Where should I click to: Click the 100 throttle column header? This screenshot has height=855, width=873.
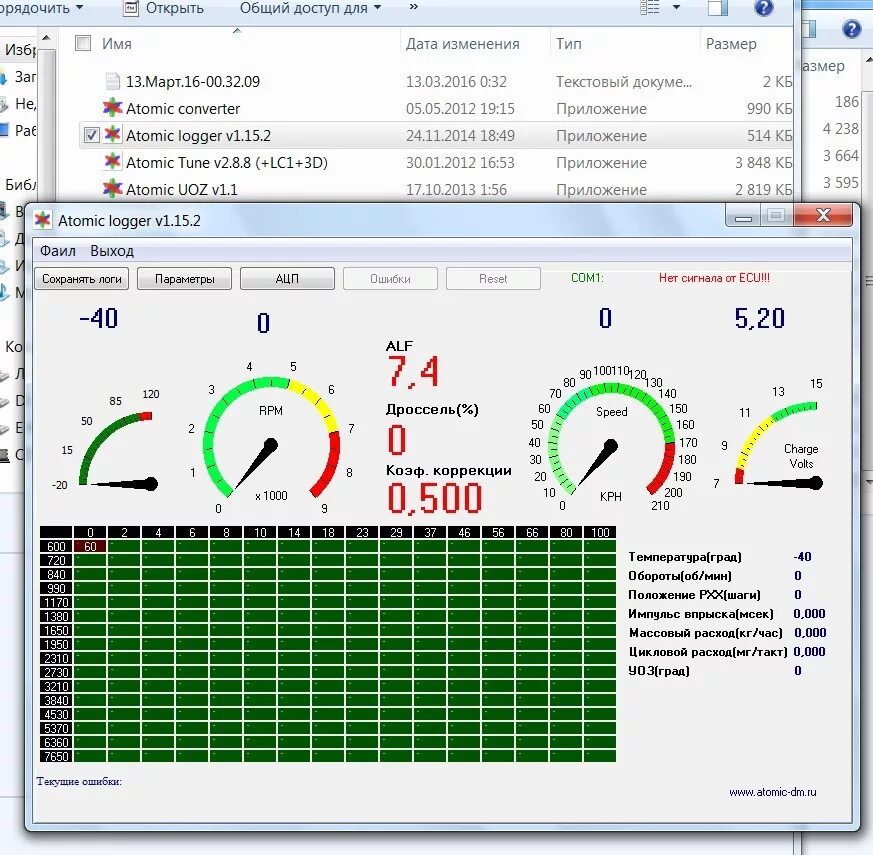click(600, 532)
